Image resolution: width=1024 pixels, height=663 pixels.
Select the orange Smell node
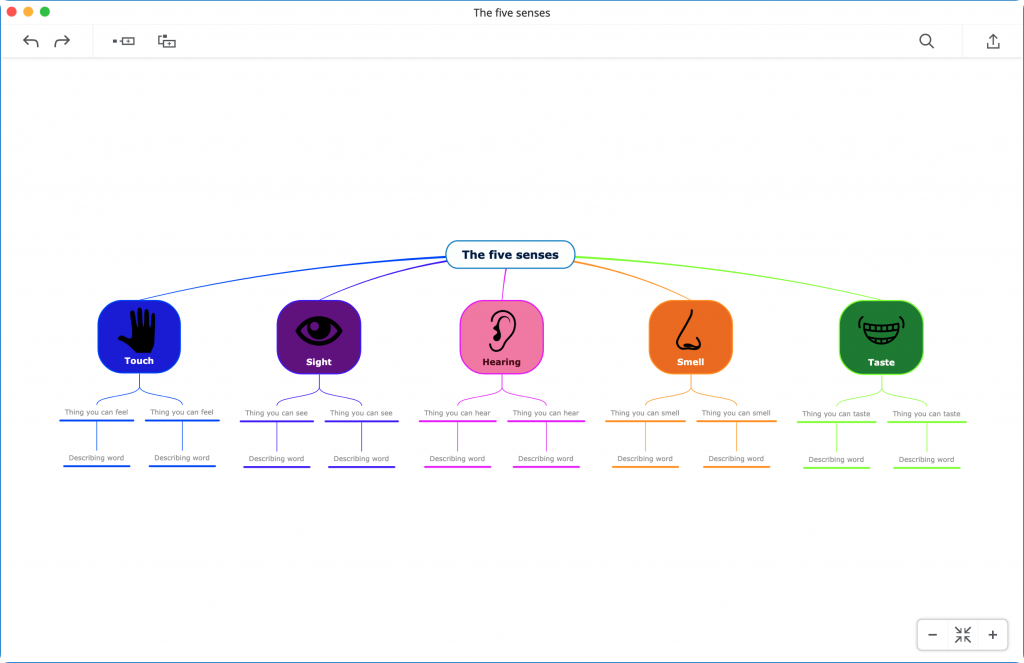pos(690,337)
